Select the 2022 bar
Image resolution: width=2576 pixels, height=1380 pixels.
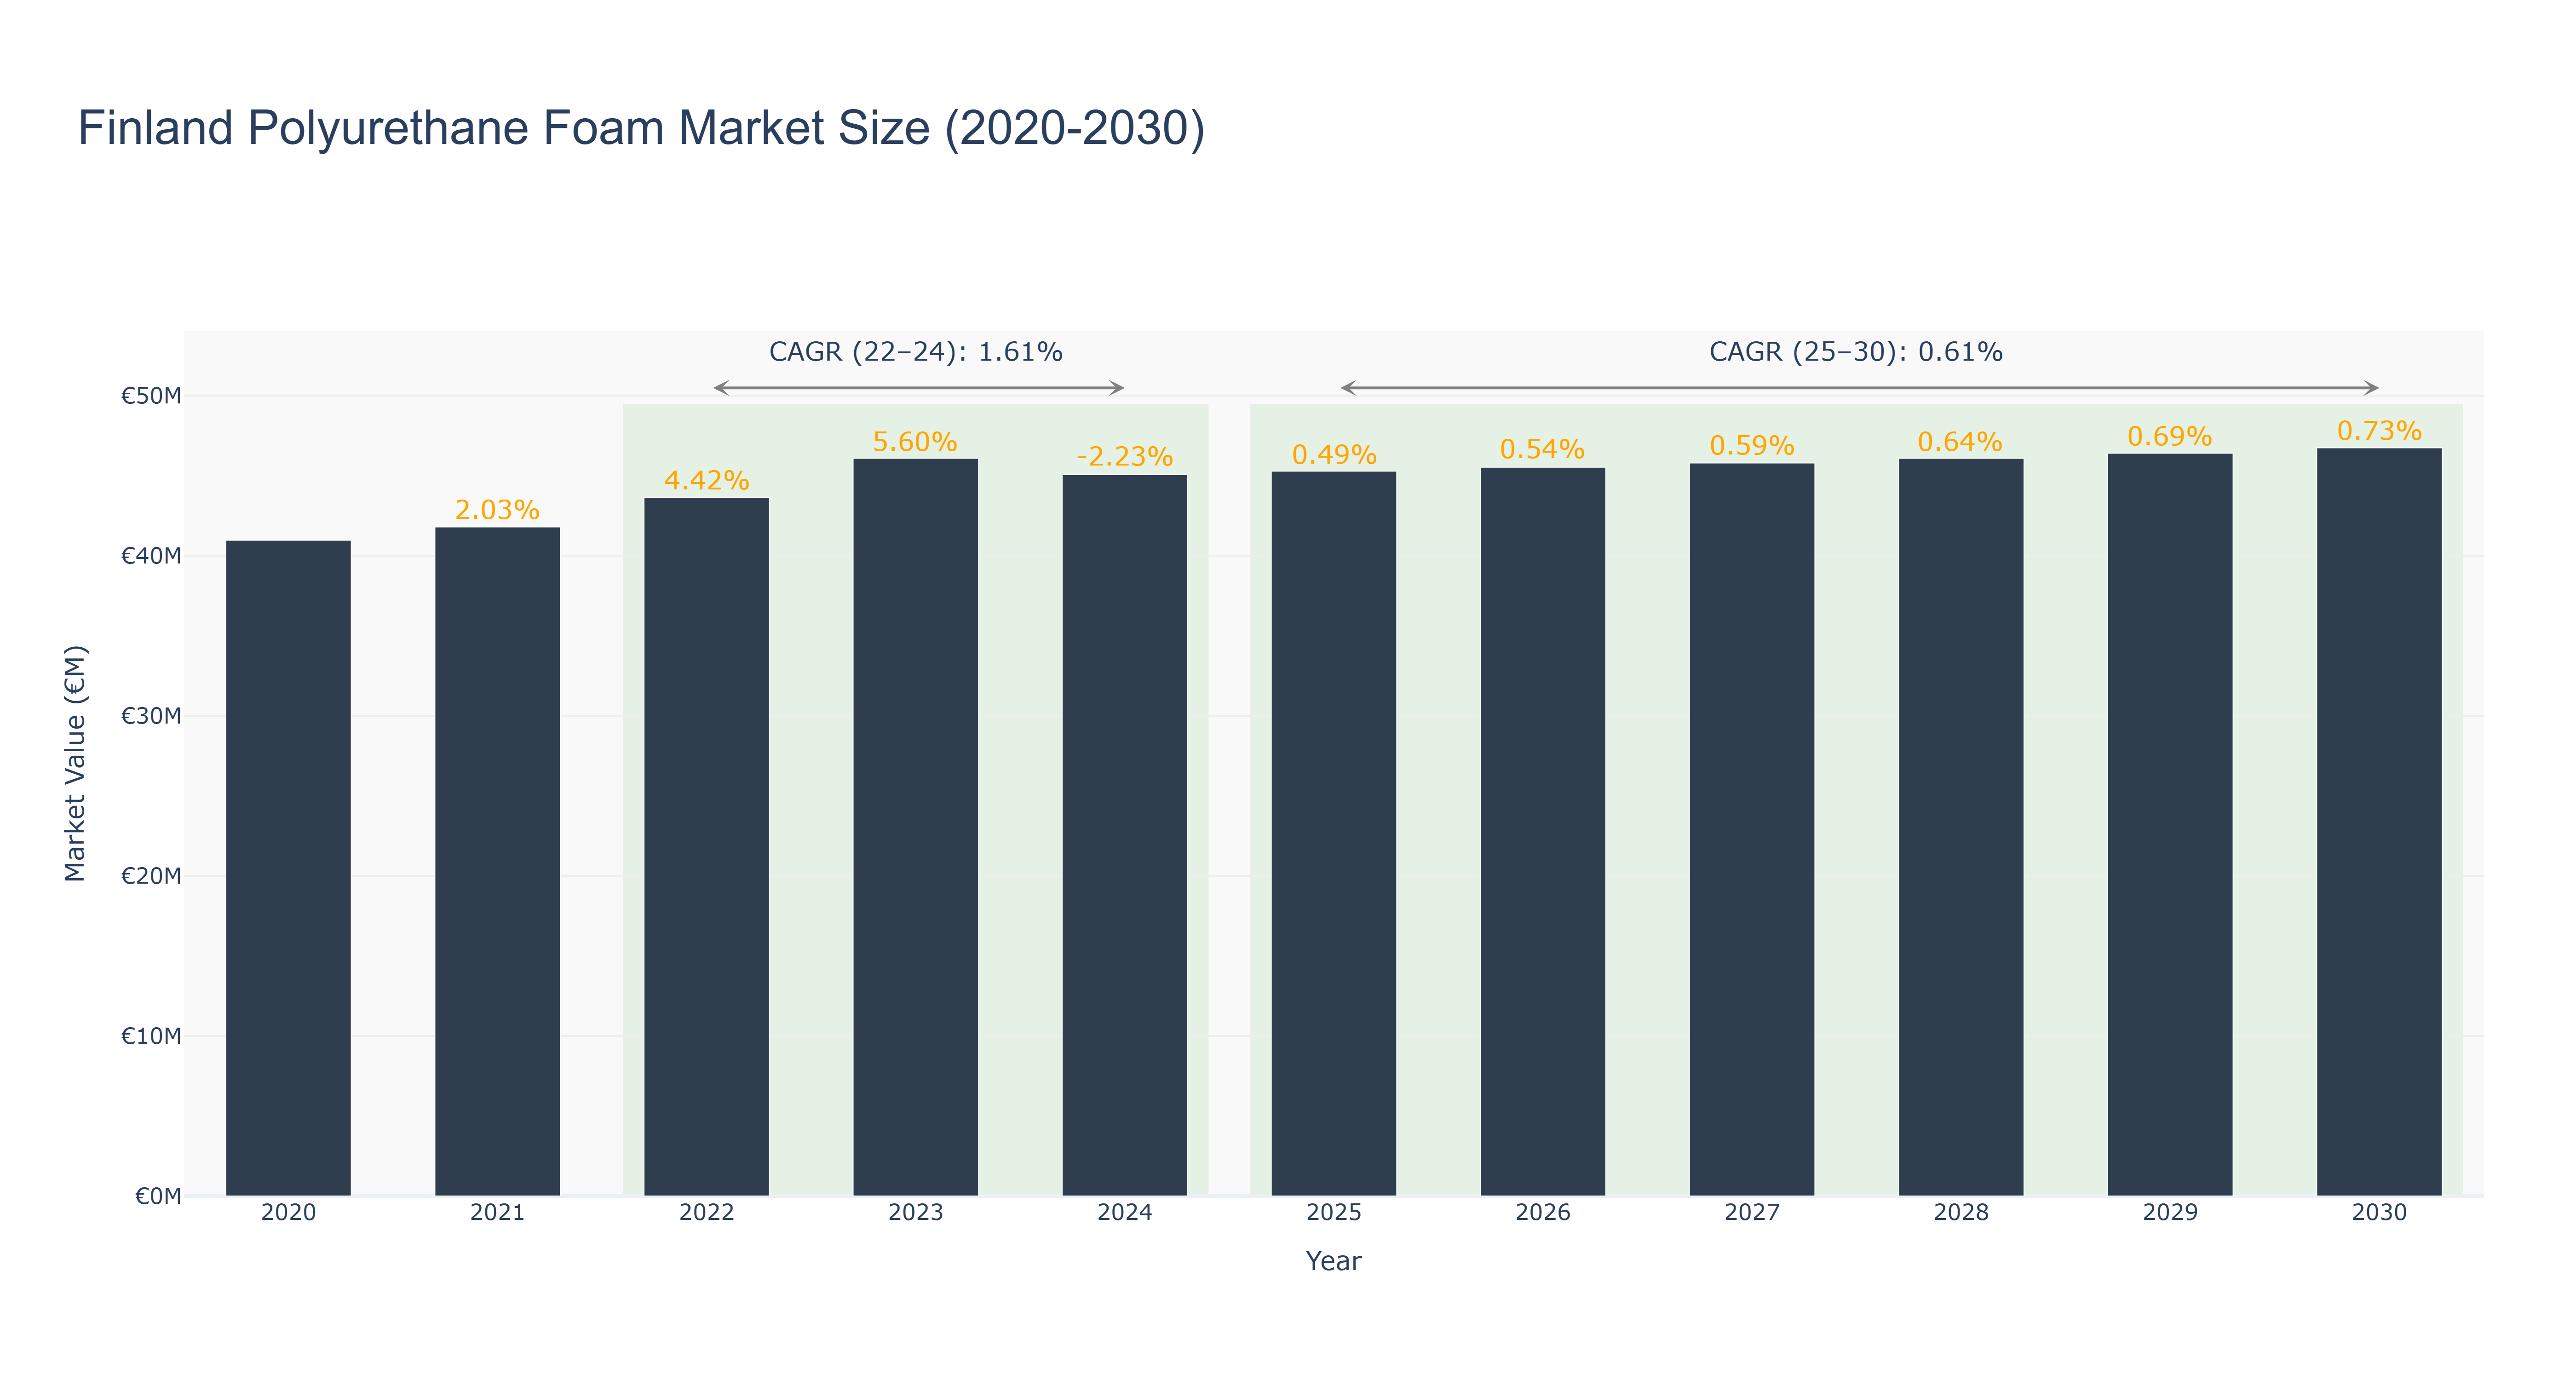point(706,847)
